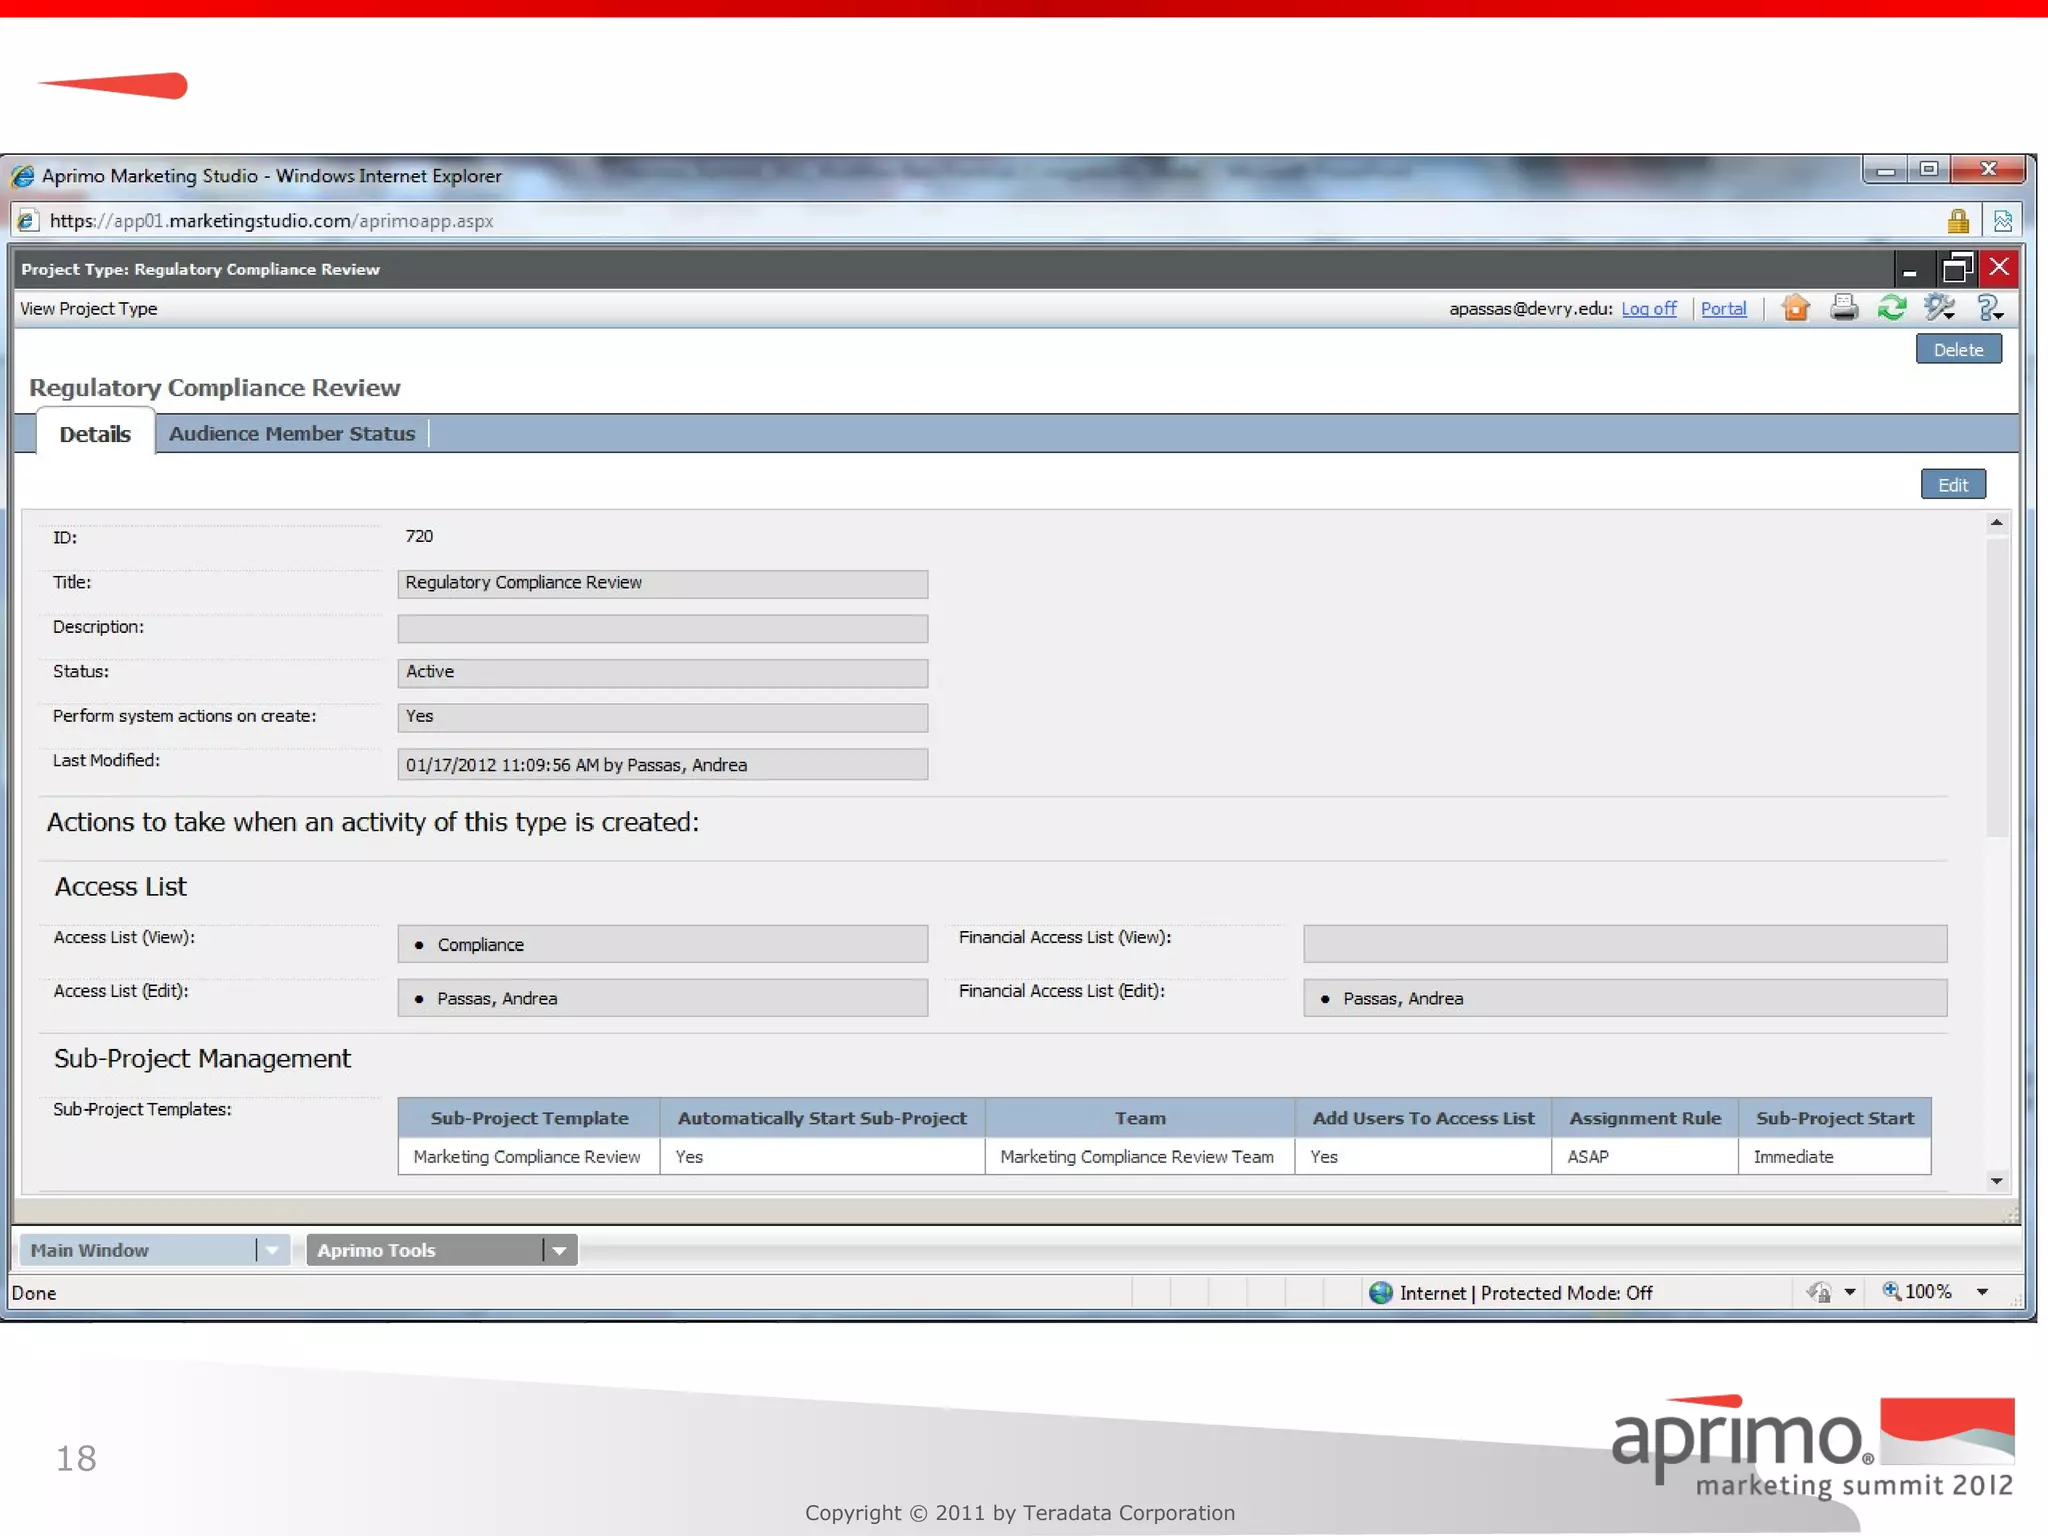Click the Last Modified field value
This screenshot has height=1536, width=2048.
pos(662,765)
